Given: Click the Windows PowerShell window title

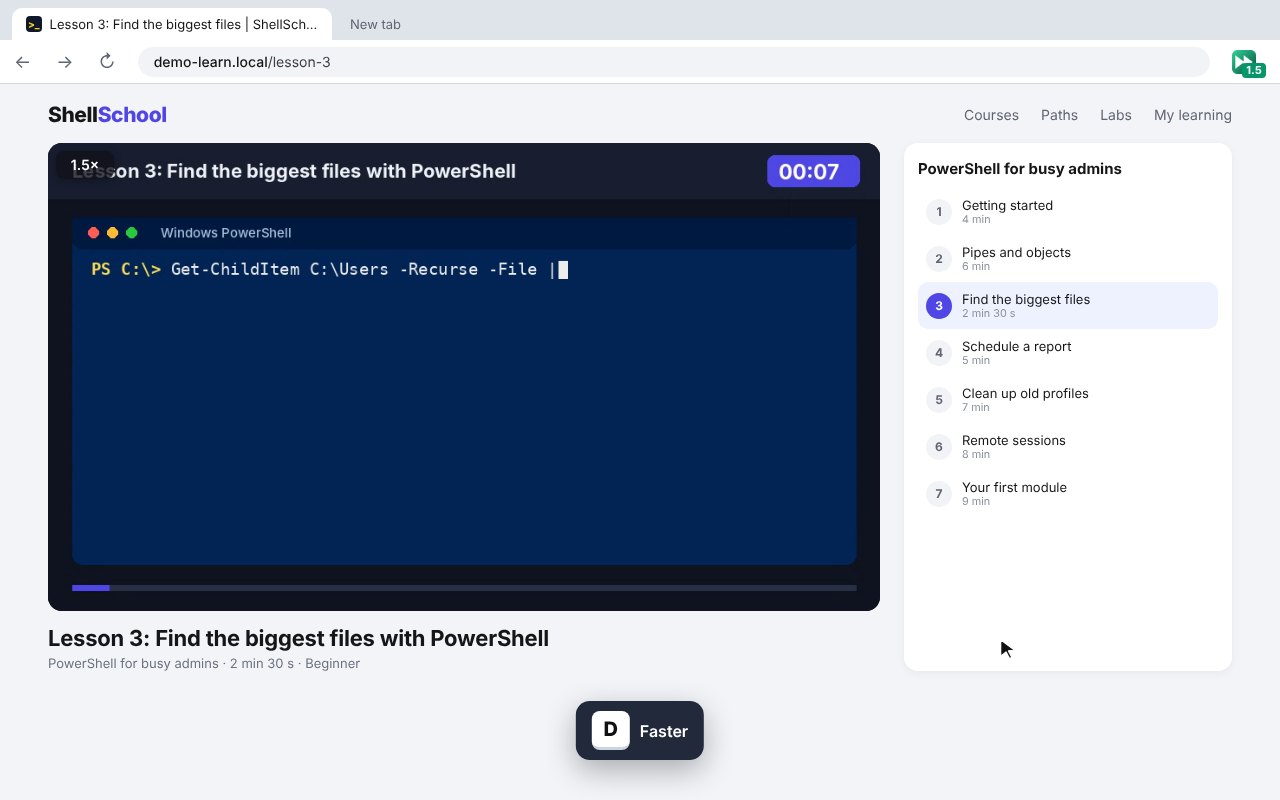Looking at the screenshot, I should tap(226, 233).
